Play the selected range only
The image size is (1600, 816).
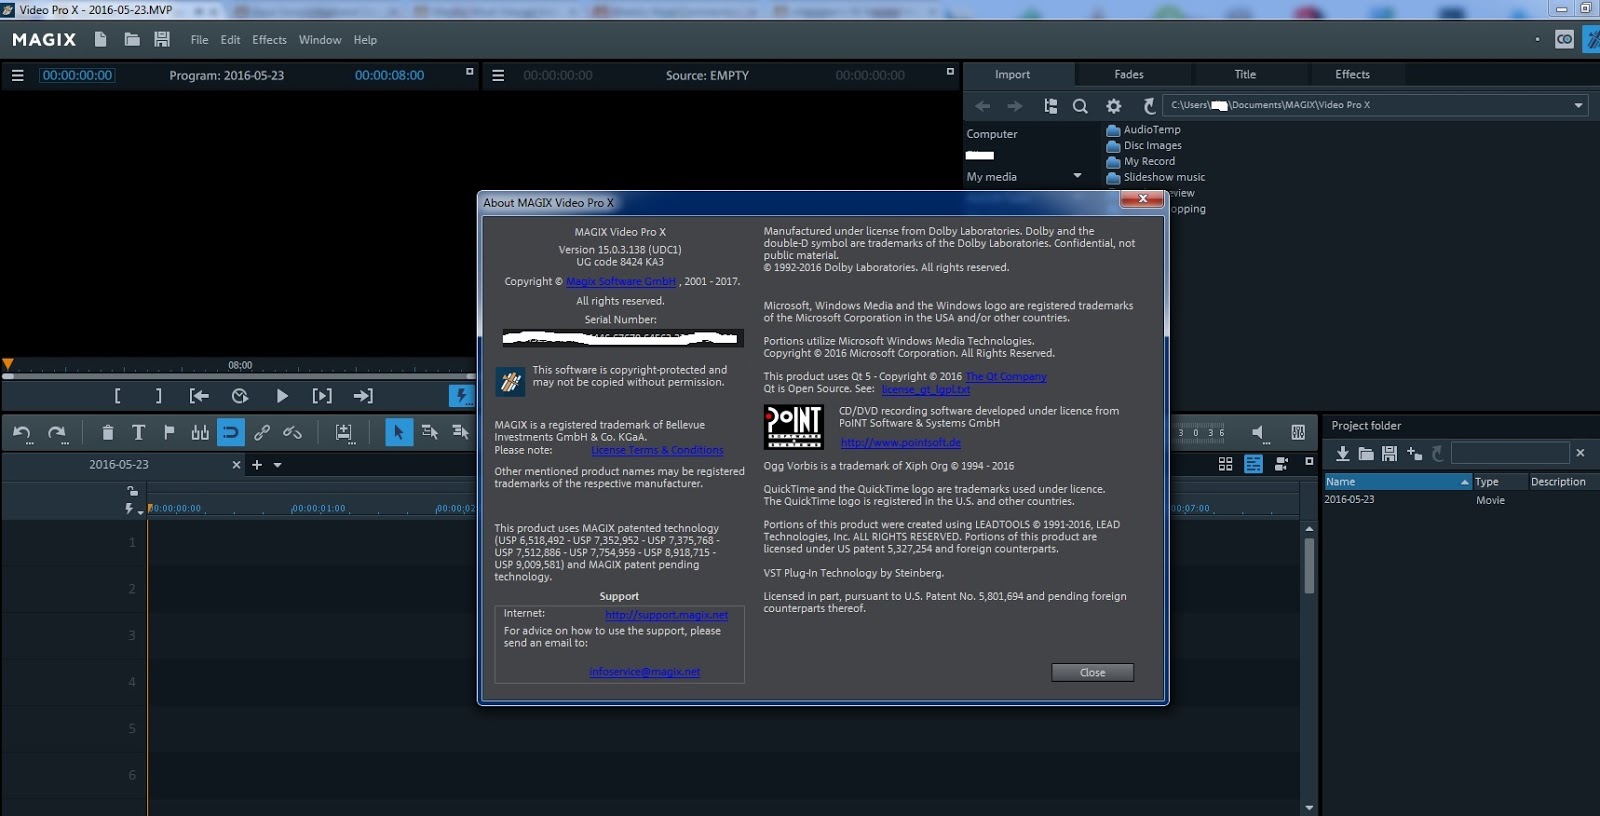(322, 396)
